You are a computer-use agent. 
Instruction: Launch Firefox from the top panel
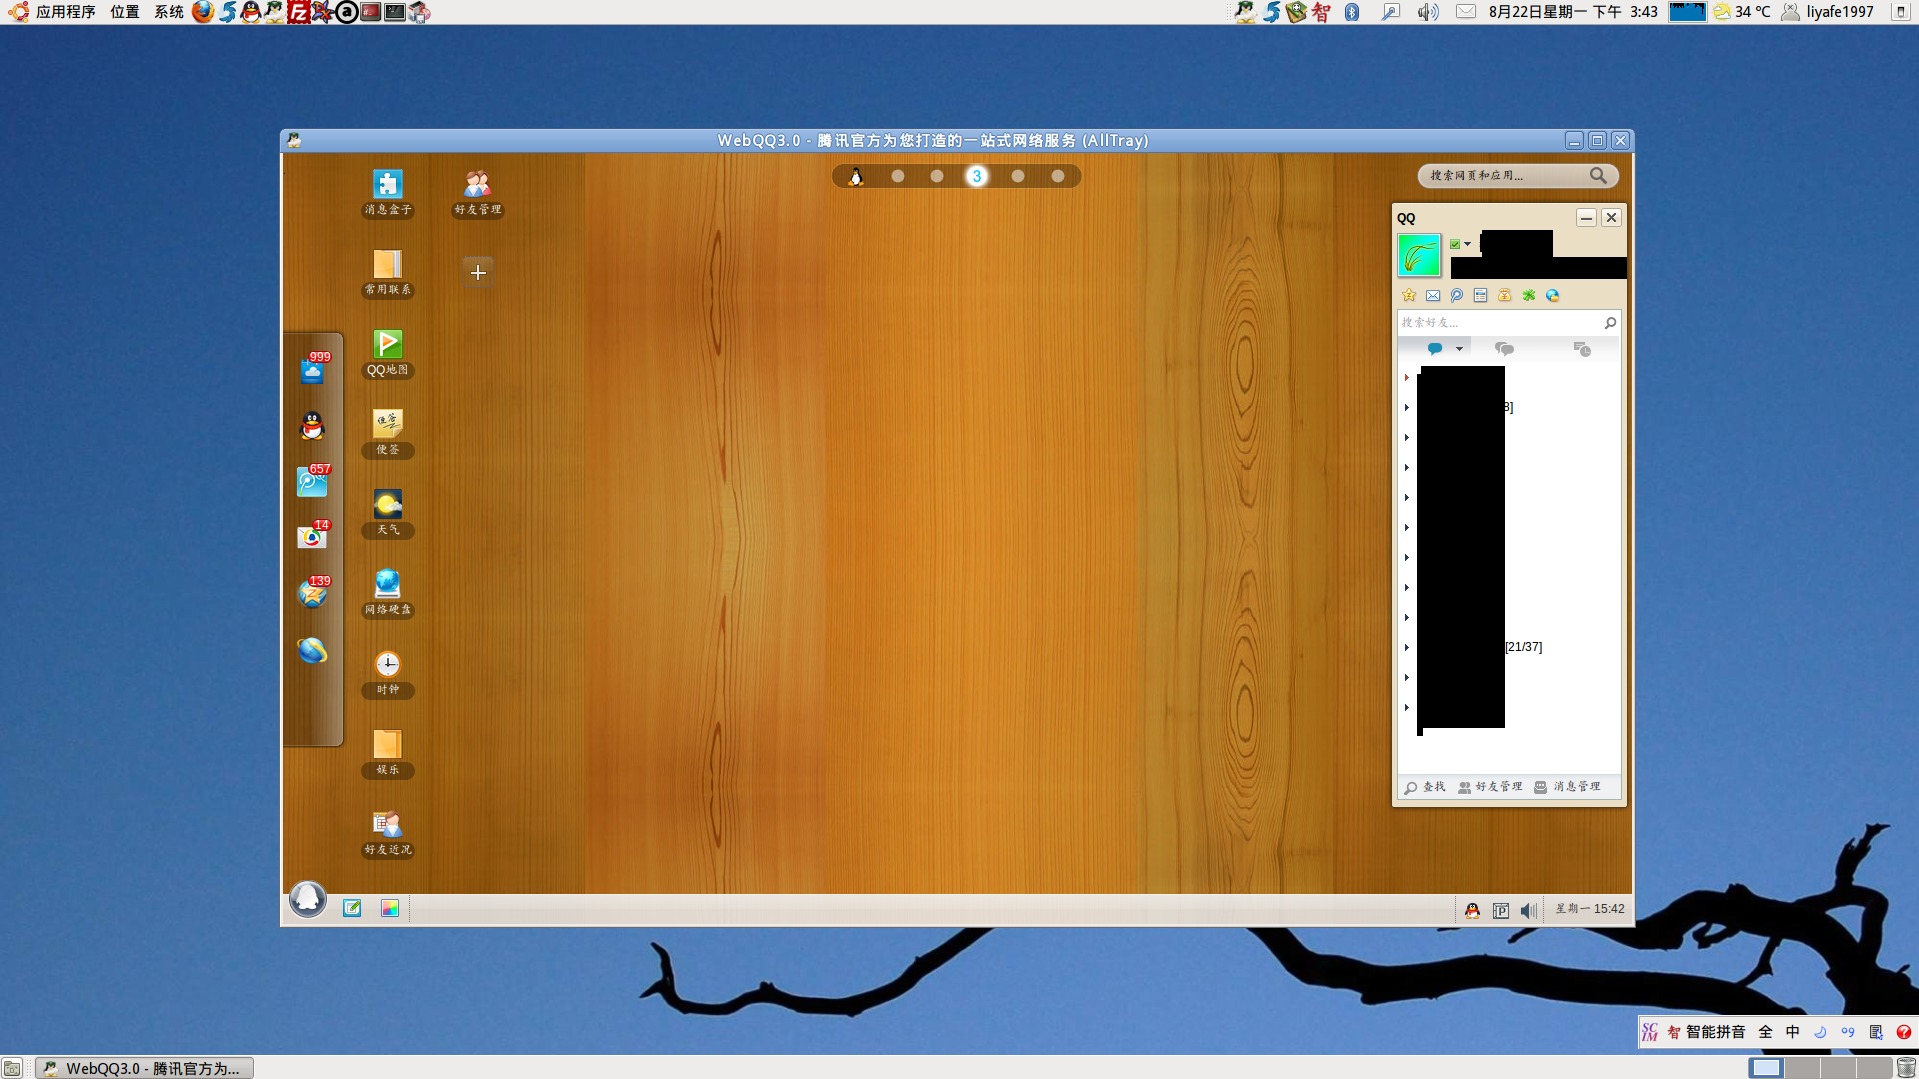203,12
